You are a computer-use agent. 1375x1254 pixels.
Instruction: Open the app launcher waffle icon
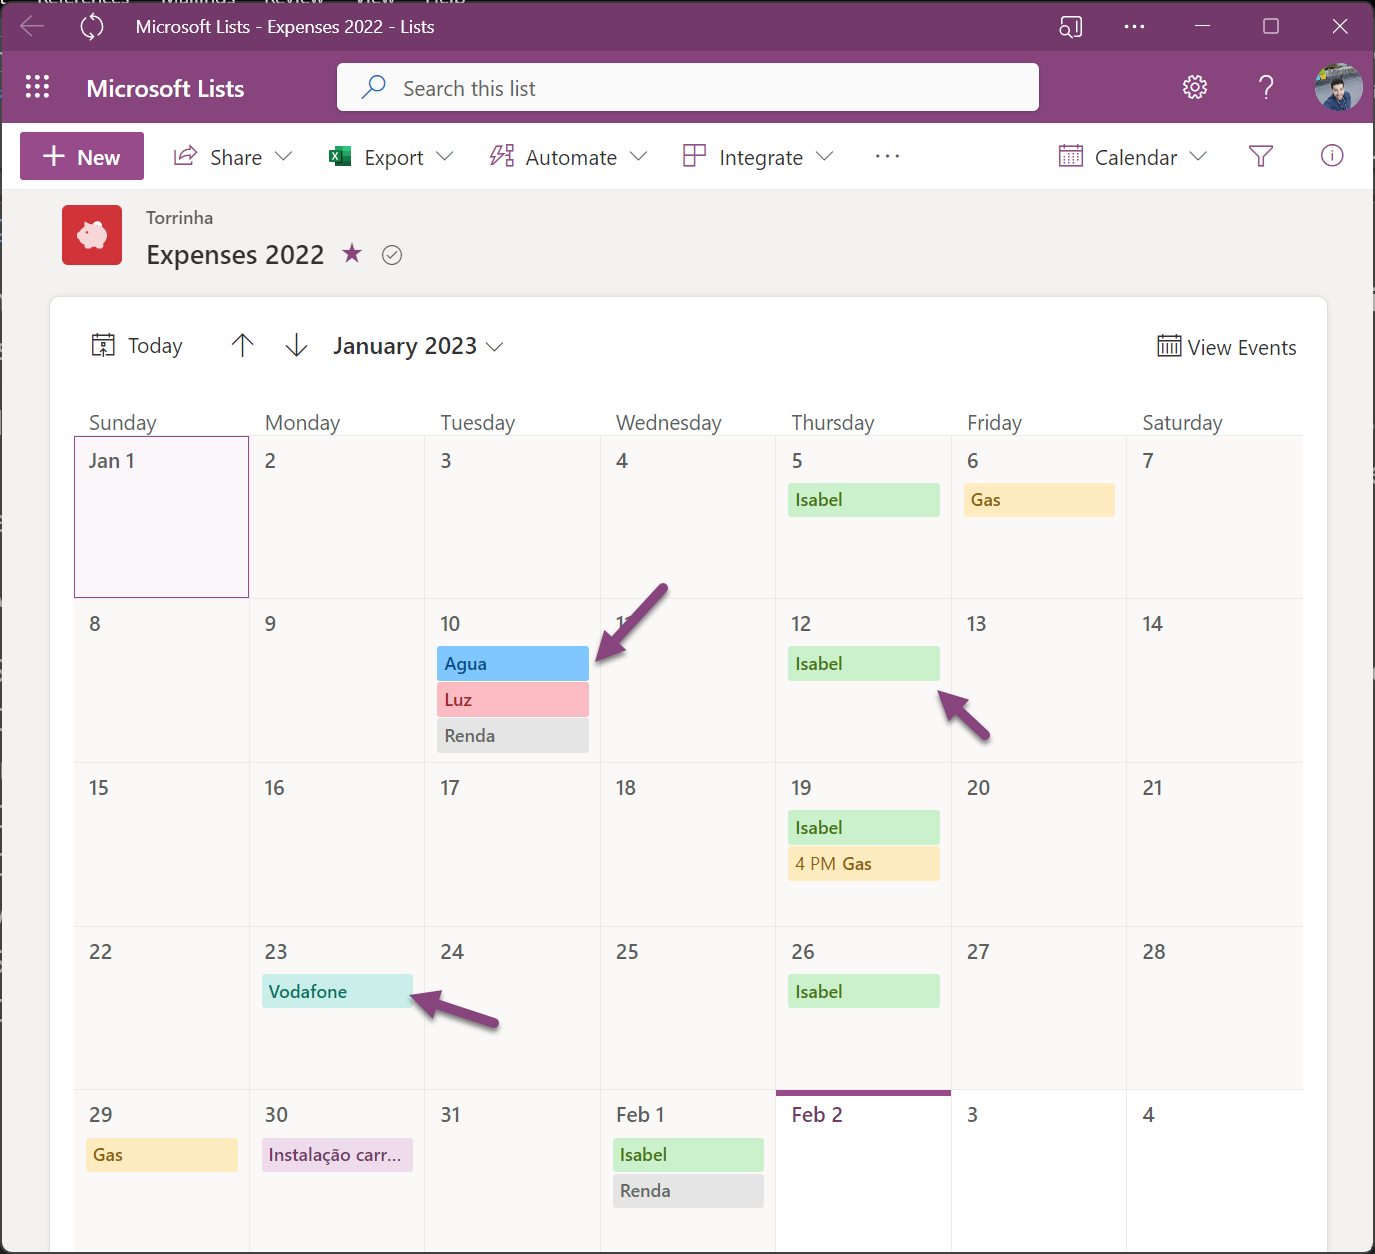(37, 88)
